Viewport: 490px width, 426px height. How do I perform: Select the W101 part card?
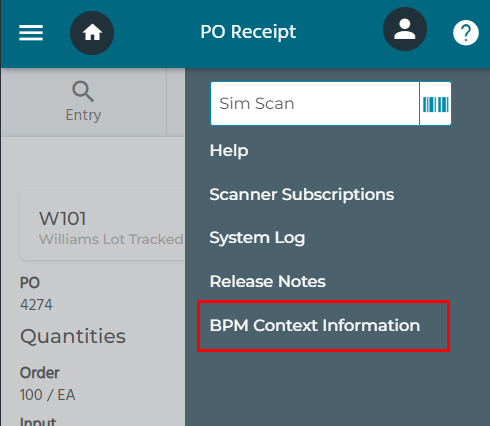tap(102, 224)
